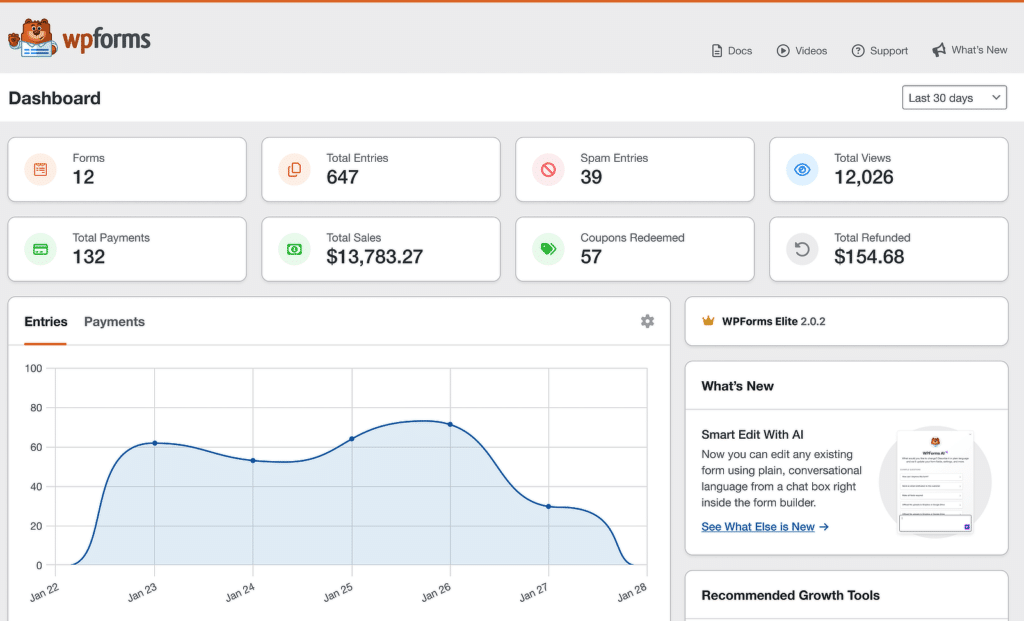Click the Jan 24 chart data point
The height and width of the screenshot is (621, 1024).
pyautogui.click(x=253, y=460)
